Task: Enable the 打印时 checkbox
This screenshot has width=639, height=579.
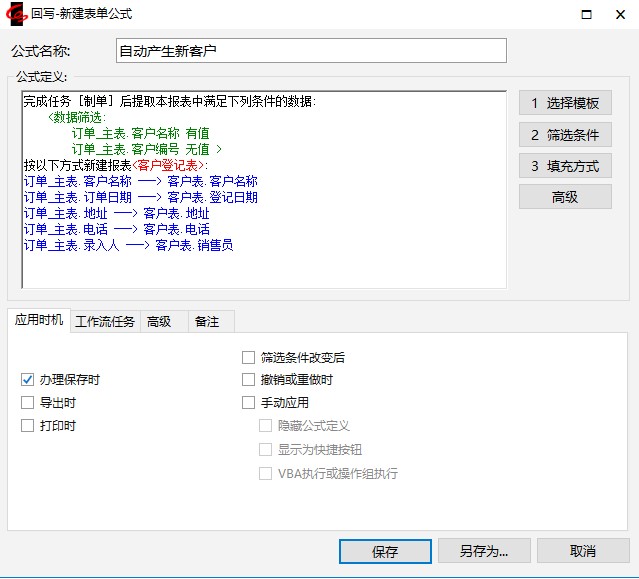Action: click(x=28, y=426)
